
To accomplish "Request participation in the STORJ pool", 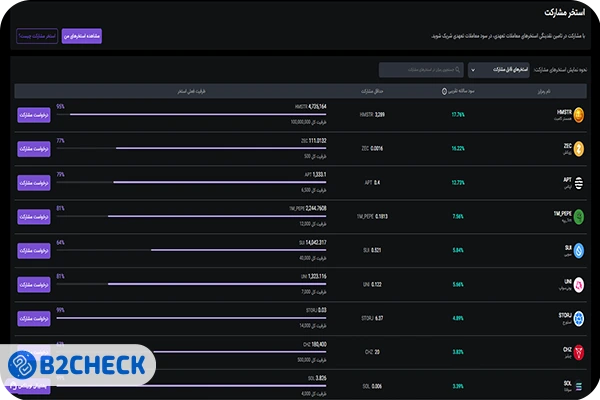I will click(34, 318).
